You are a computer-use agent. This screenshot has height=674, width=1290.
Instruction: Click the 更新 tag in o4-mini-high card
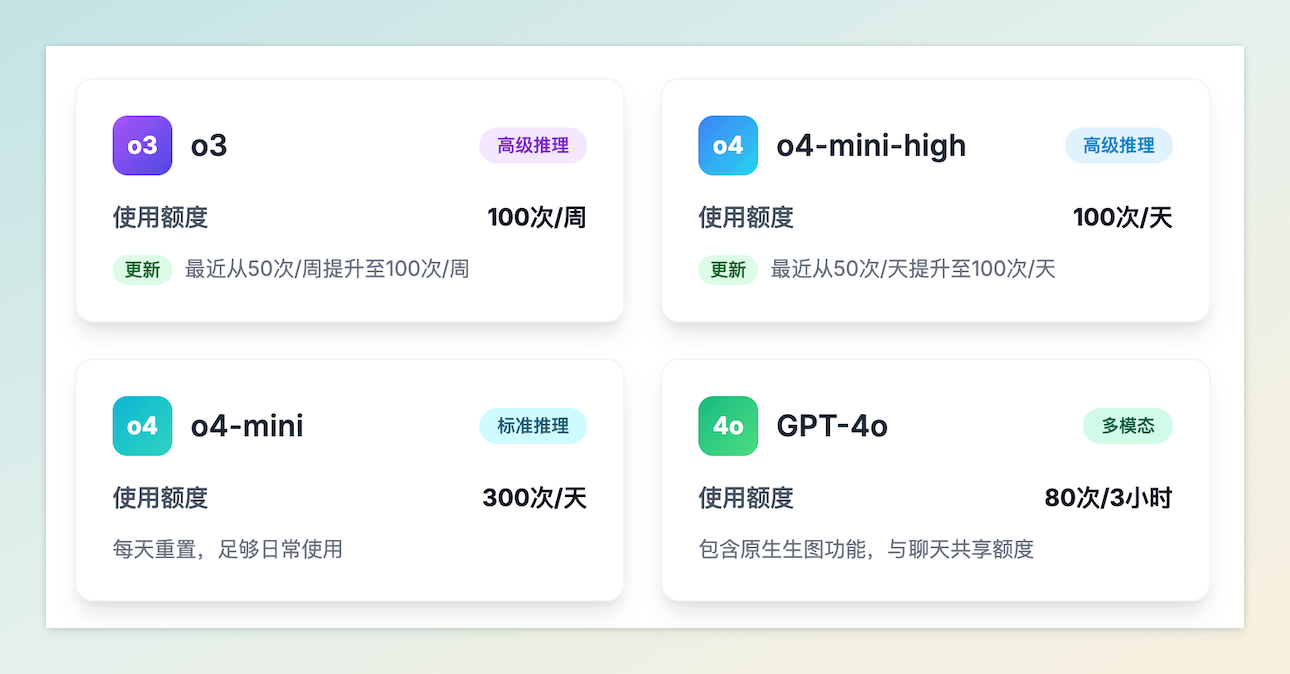coord(728,269)
